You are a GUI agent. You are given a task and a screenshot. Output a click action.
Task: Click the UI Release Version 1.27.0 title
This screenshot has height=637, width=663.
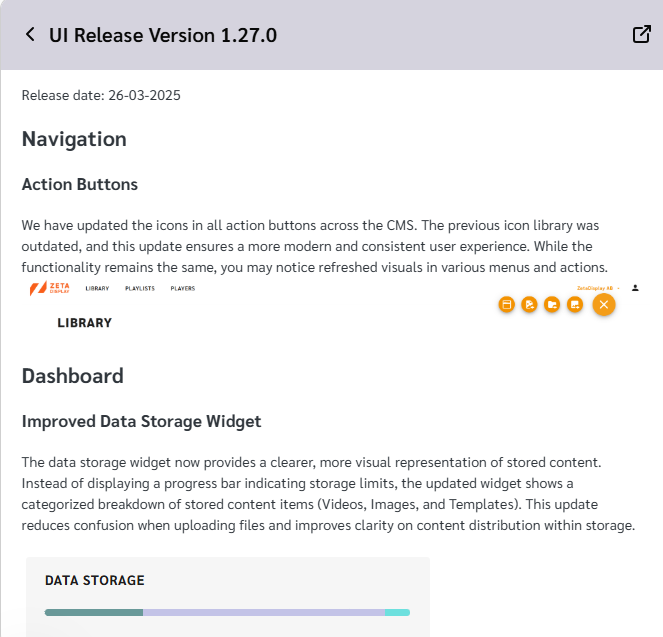tap(163, 35)
